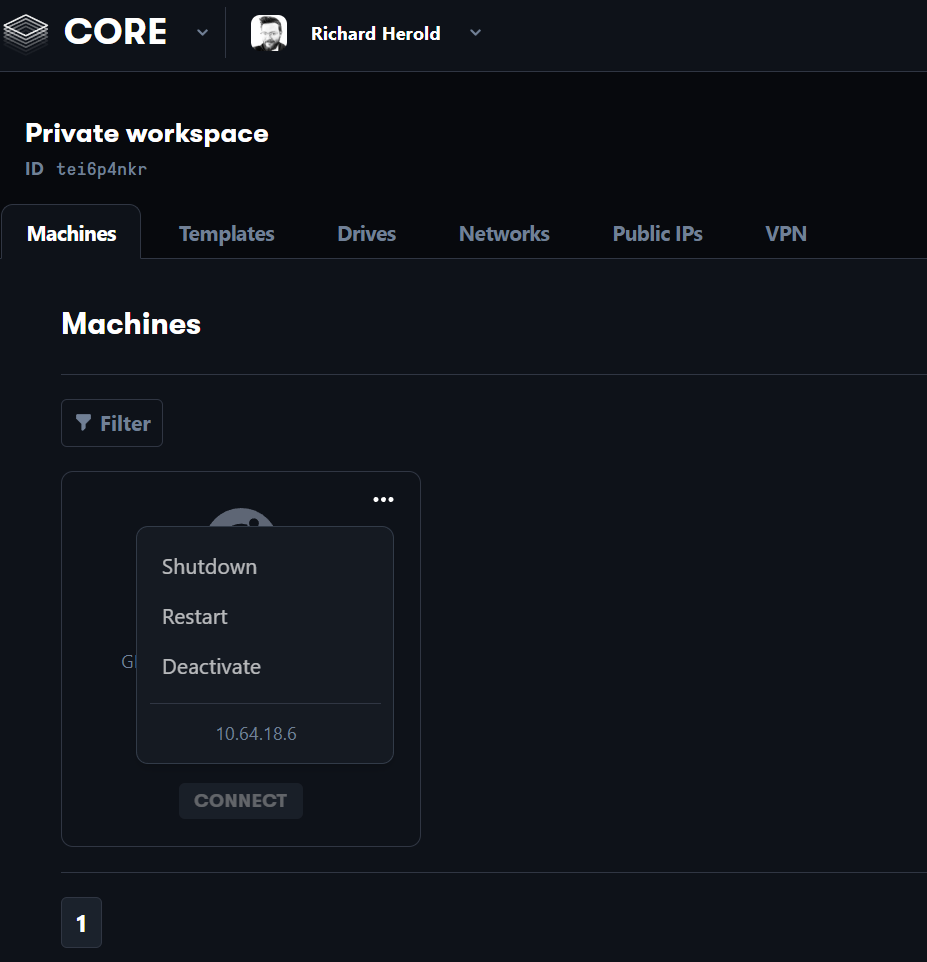The width and height of the screenshot is (927, 962).
Task: Select Deactivate in the machine menu
Action: 211,667
